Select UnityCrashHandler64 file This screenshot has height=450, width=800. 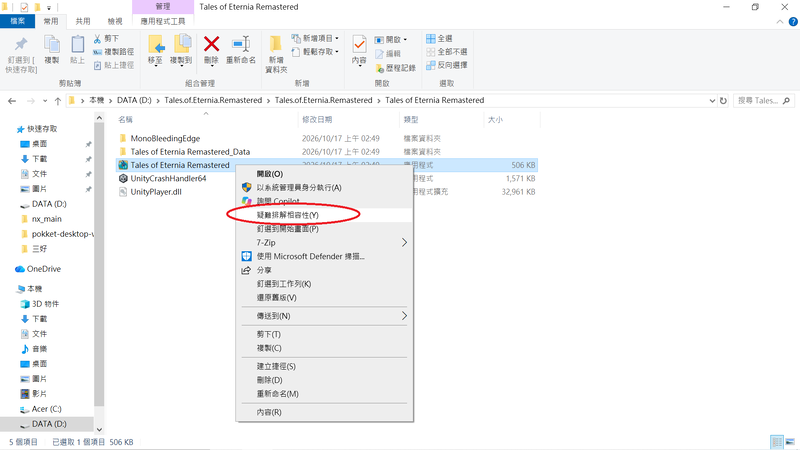pos(168,179)
